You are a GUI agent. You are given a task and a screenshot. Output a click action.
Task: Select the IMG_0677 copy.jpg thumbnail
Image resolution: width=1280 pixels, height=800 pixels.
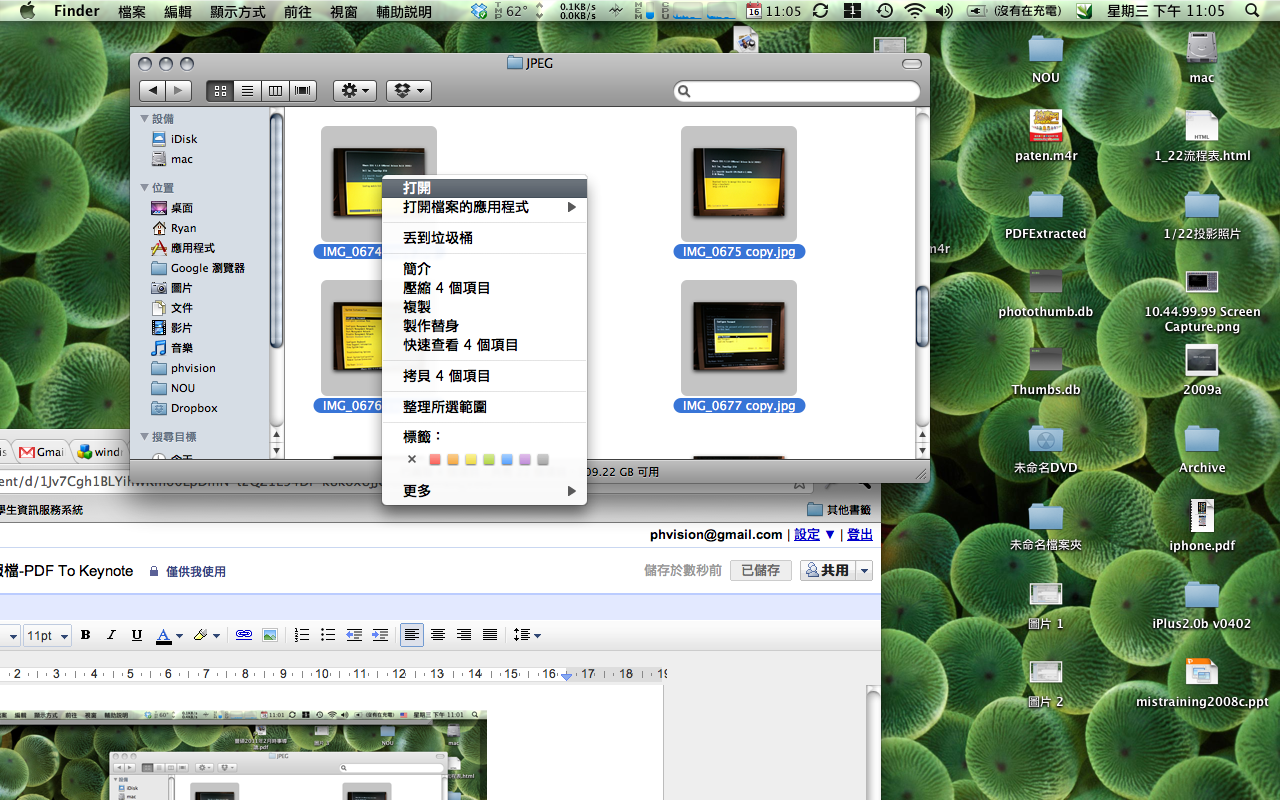coord(739,337)
